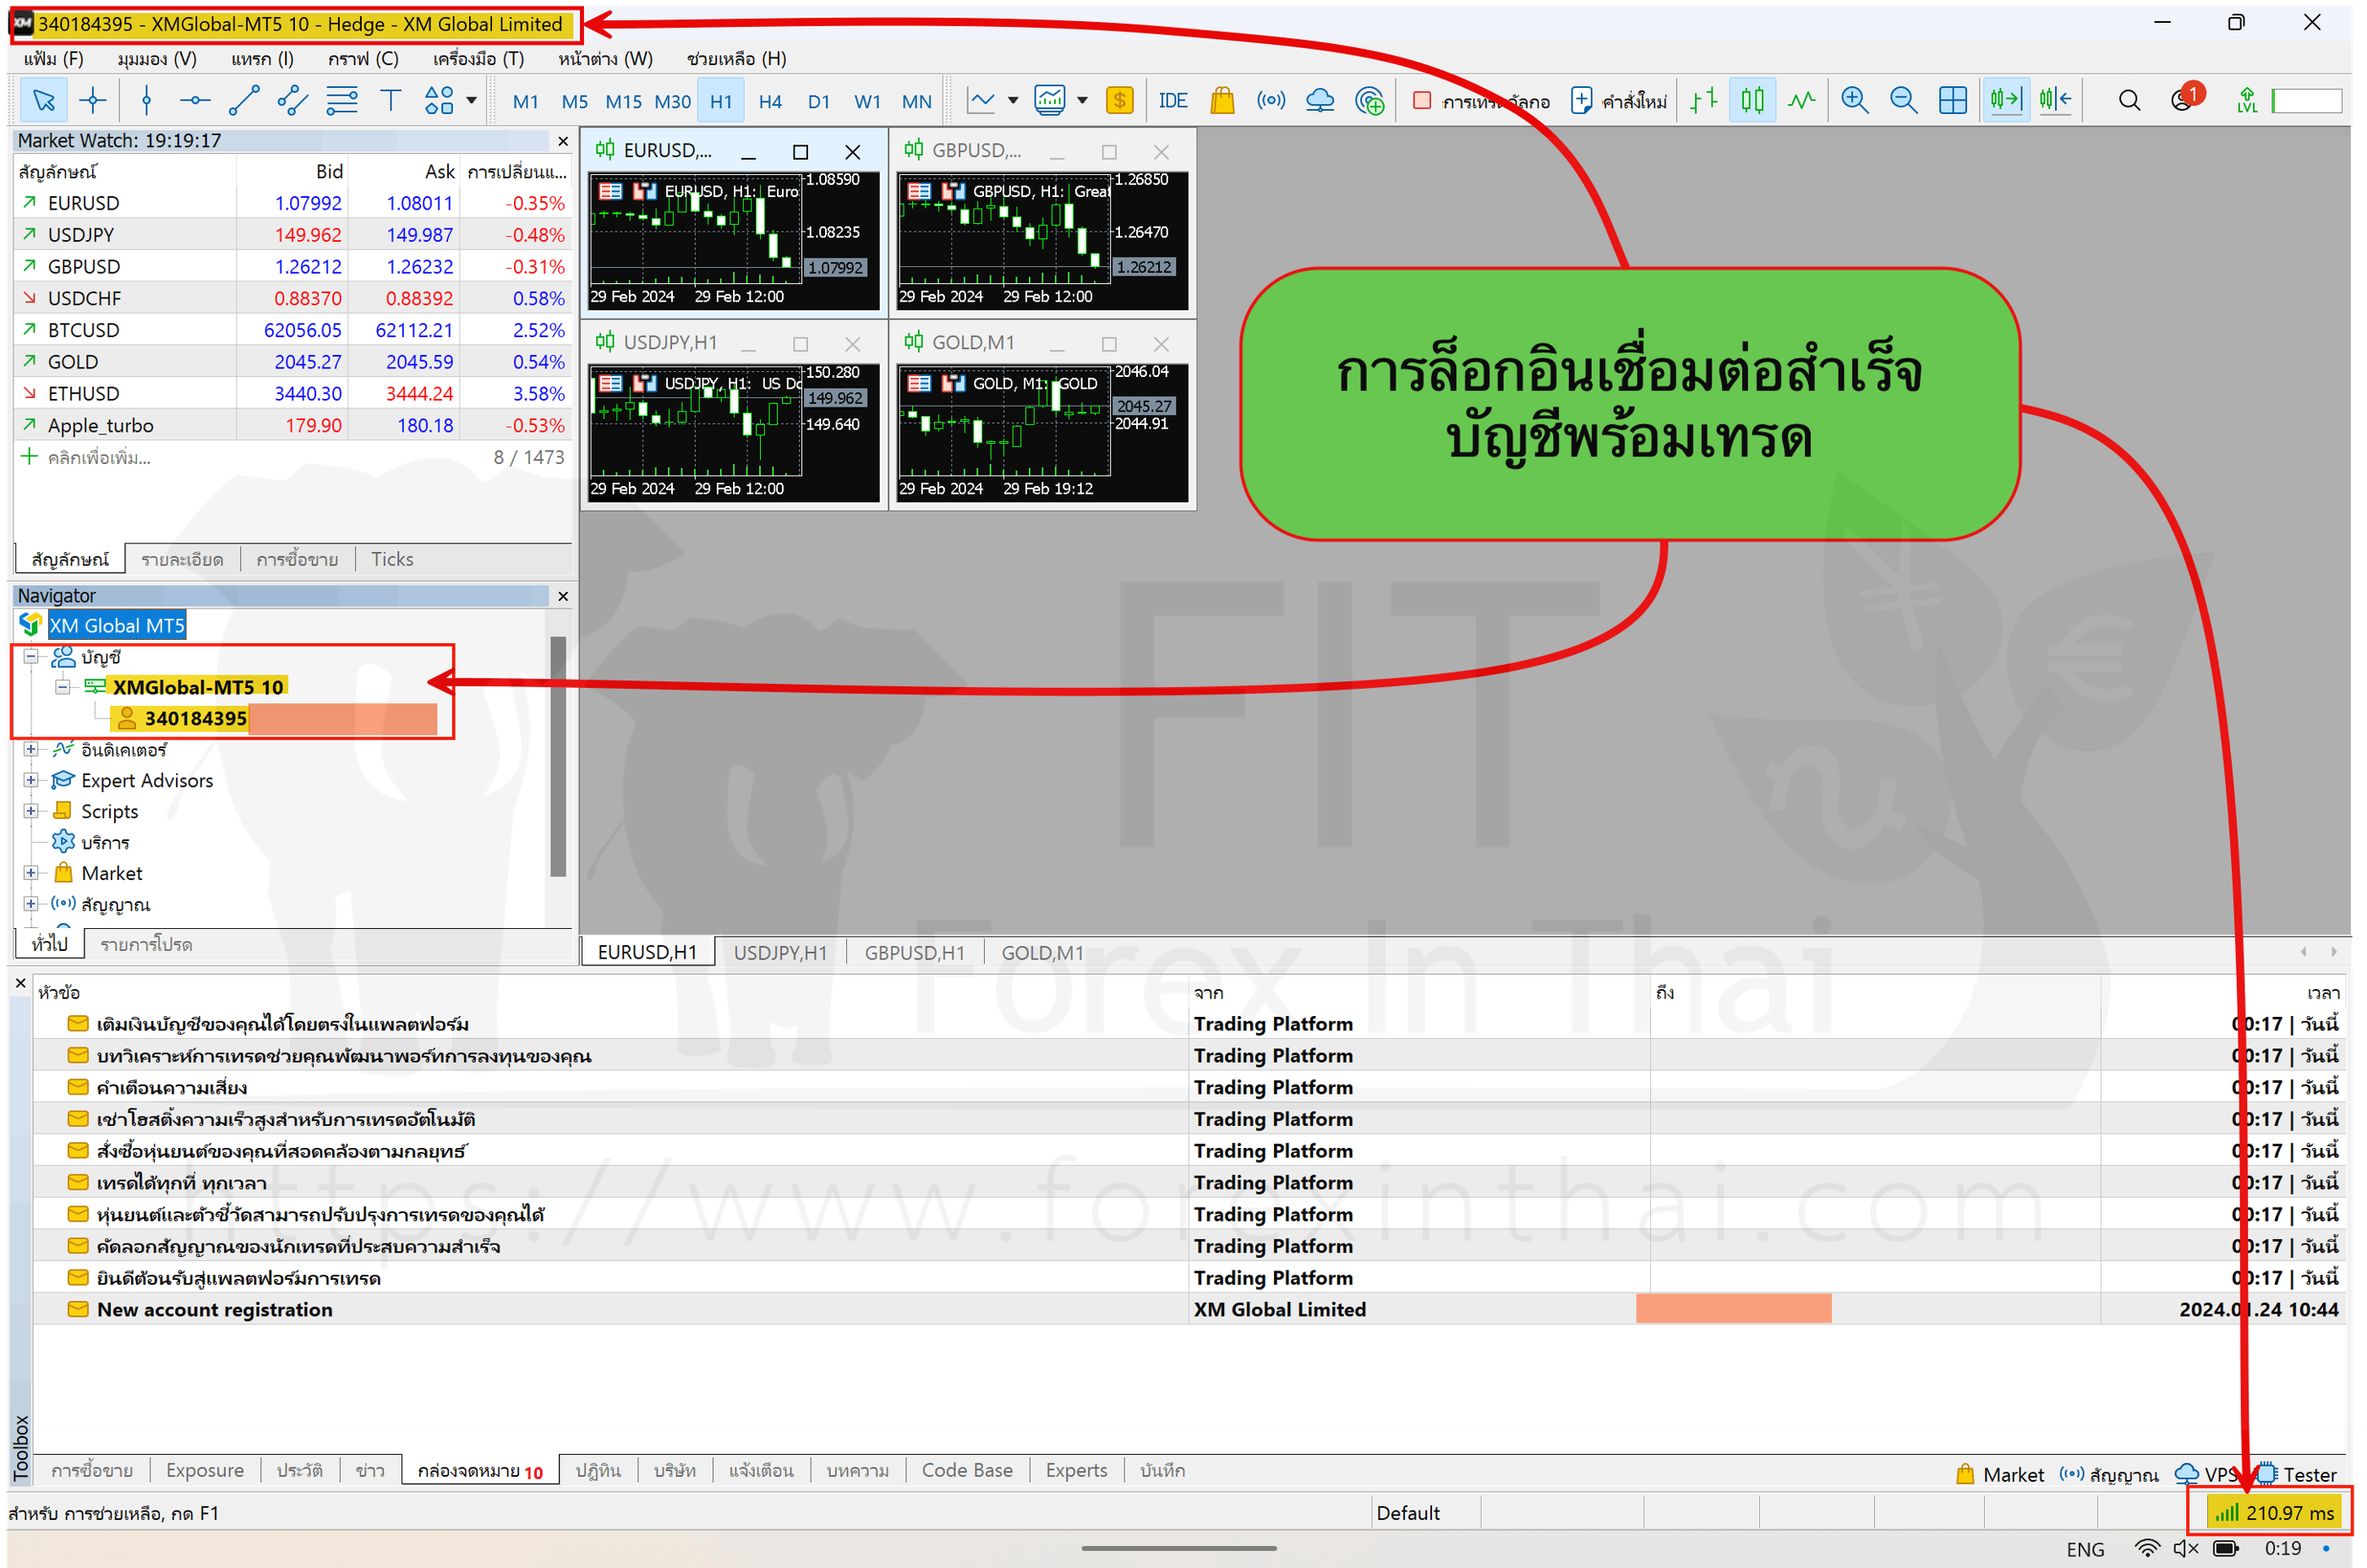Switch chart timeframe to W1

(x=868, y=101)
